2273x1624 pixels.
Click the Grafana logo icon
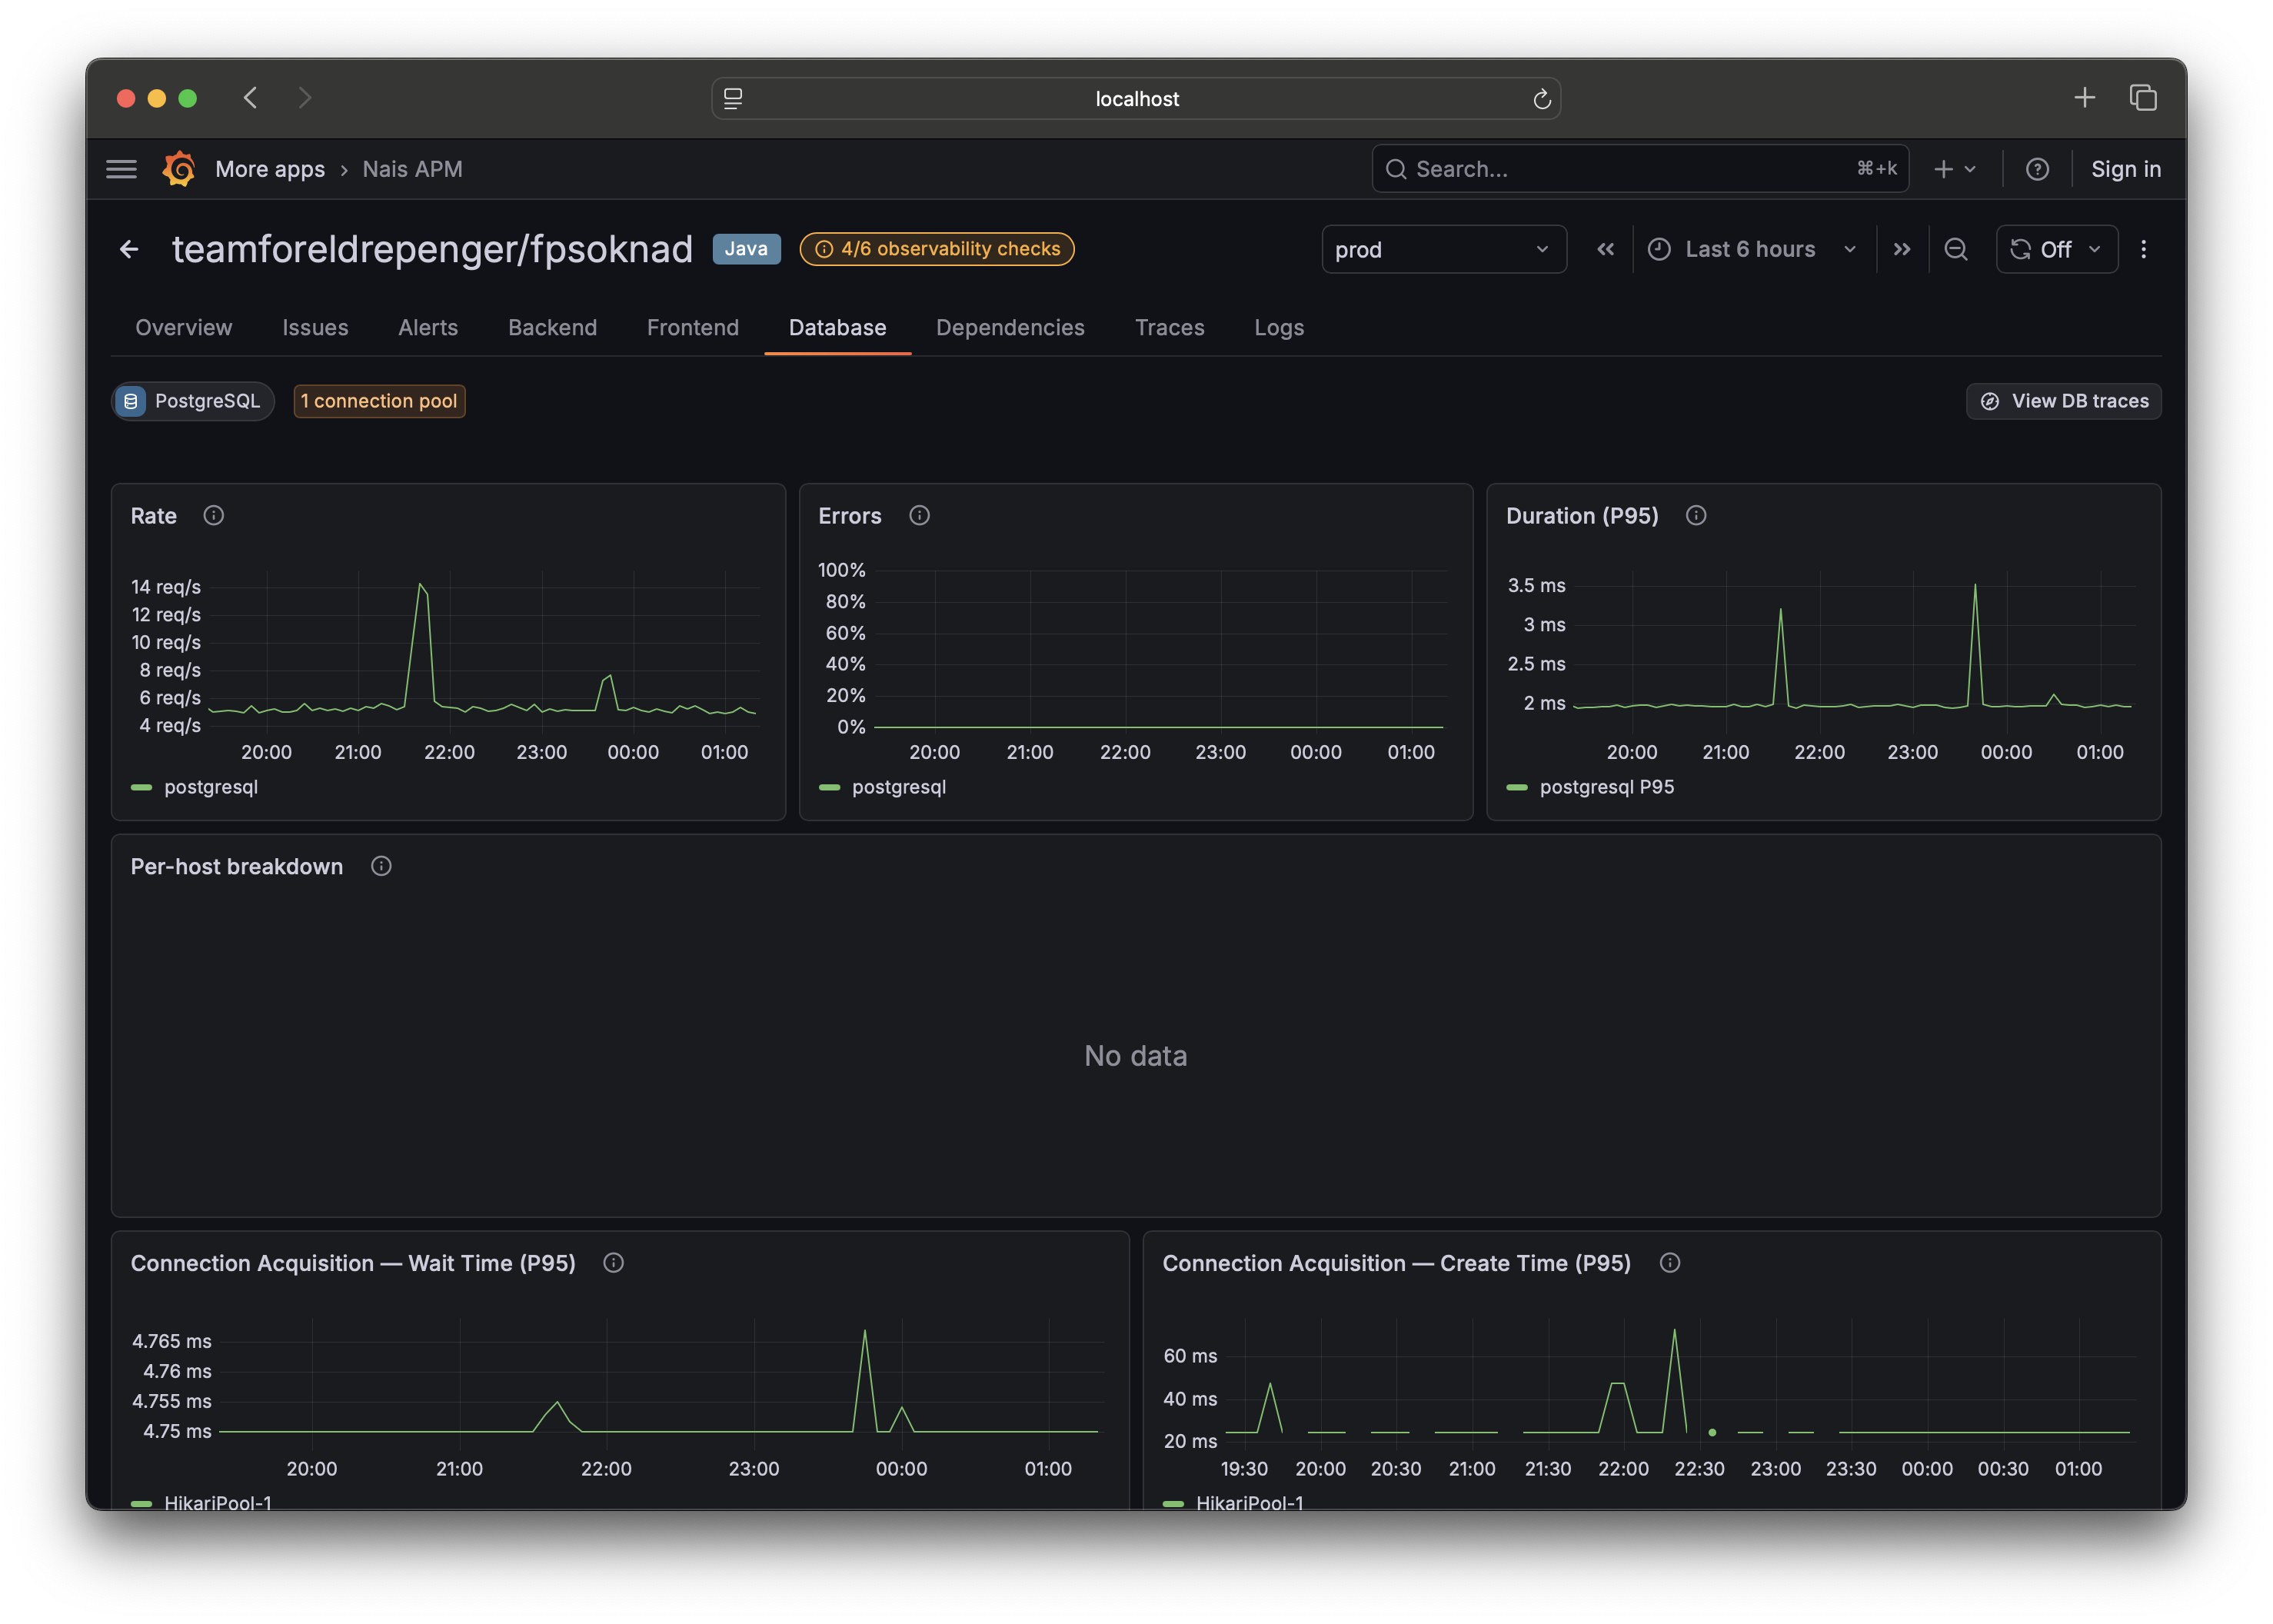pyautogui.click(x=179, y=169)
